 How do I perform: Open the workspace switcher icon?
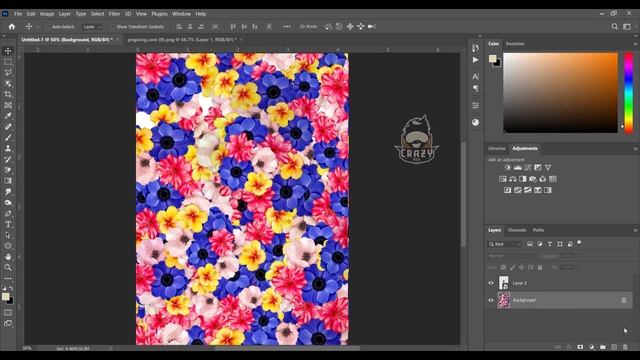coord(627,27)
